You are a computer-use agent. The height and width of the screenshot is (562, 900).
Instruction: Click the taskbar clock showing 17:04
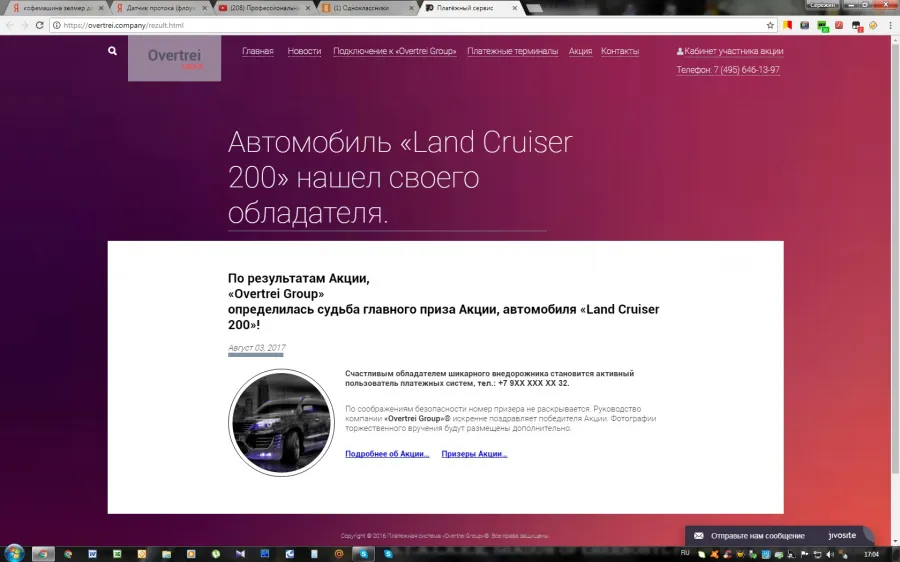(872, 554)
